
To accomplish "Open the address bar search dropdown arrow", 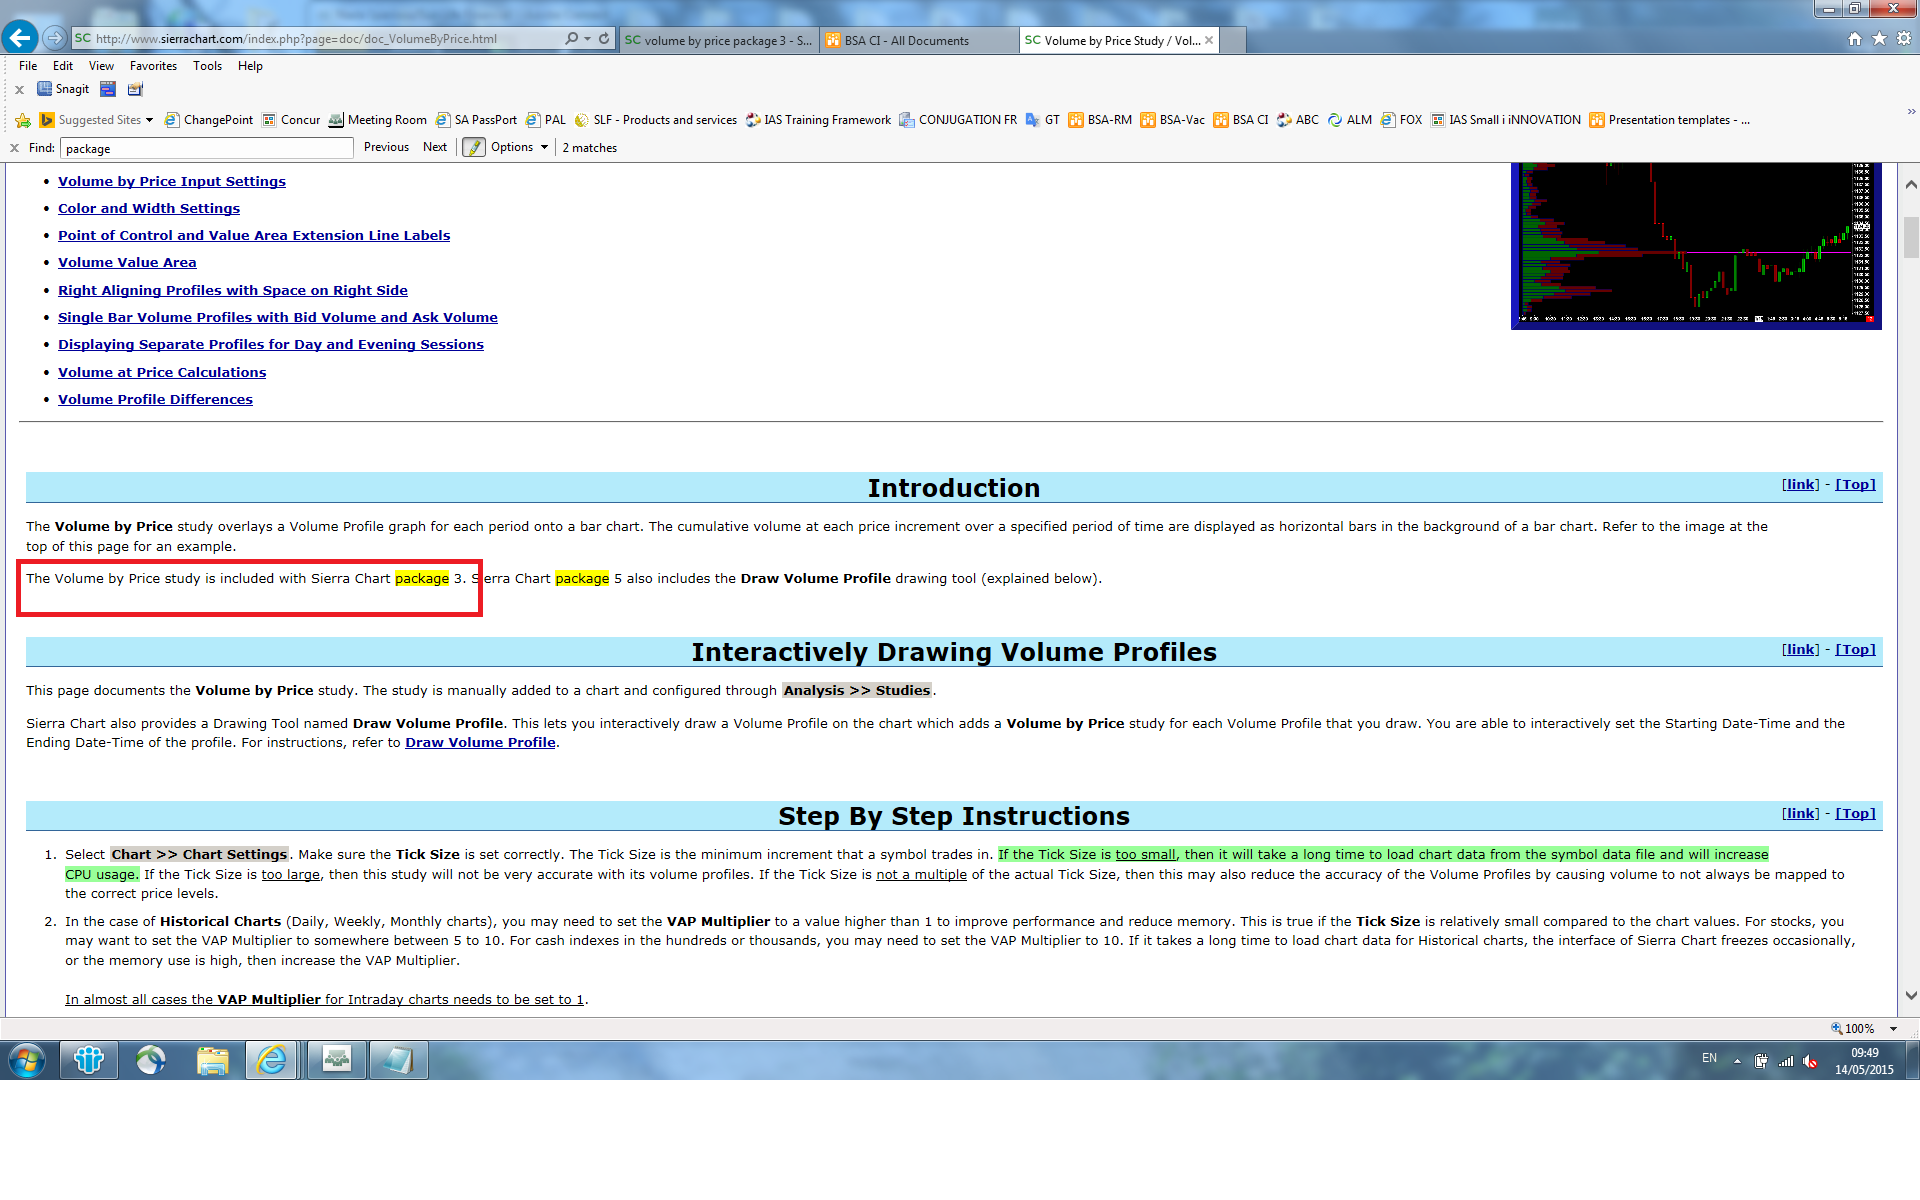I will (x=588, y=39).
